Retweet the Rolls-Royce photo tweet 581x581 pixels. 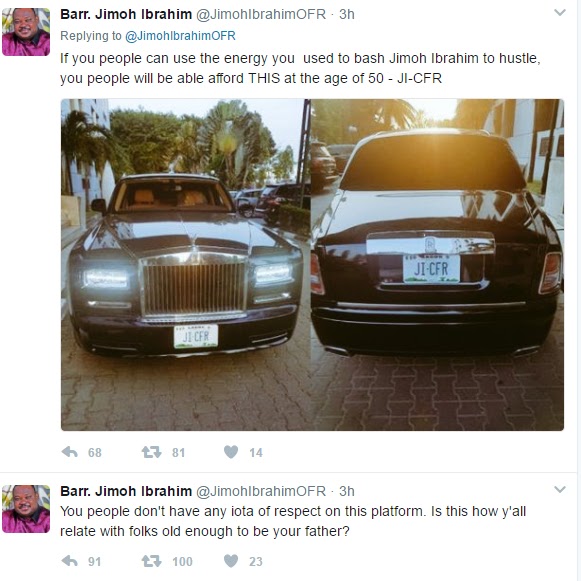(151, 452)
